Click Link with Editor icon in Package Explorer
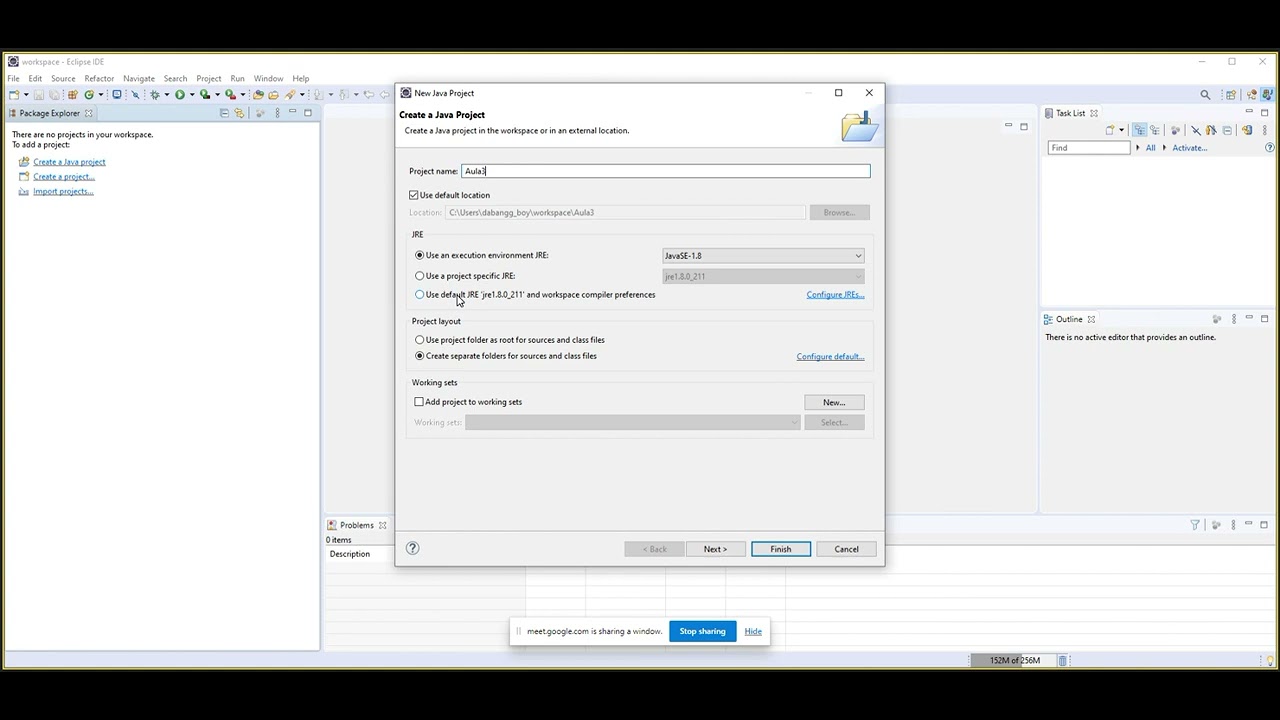 coord(240,113)
